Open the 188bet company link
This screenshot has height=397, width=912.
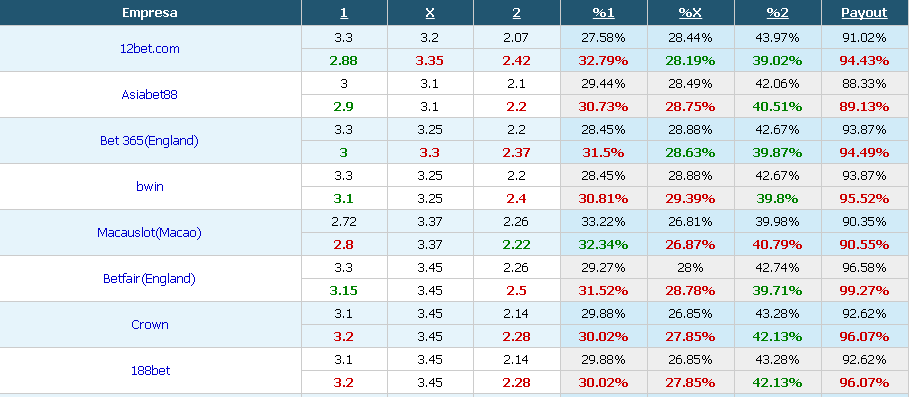149,370
